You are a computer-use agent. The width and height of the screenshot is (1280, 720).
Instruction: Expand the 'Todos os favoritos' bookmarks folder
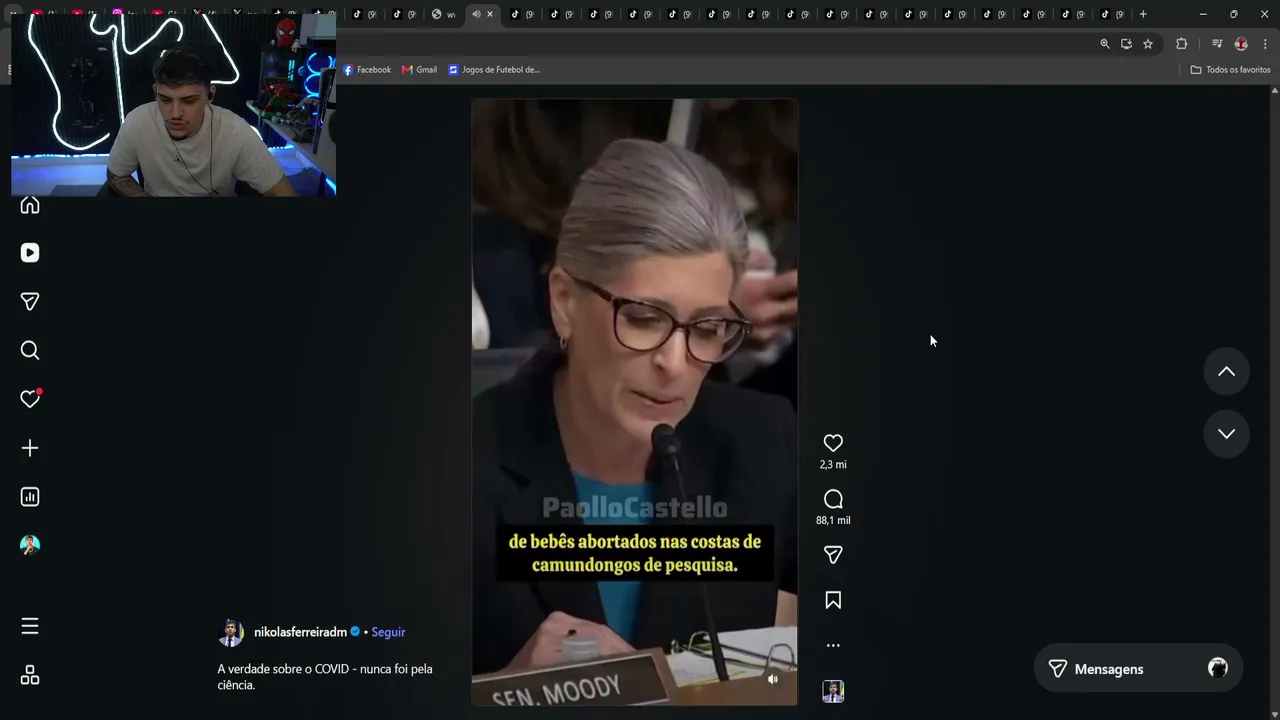click(1230, 70)
